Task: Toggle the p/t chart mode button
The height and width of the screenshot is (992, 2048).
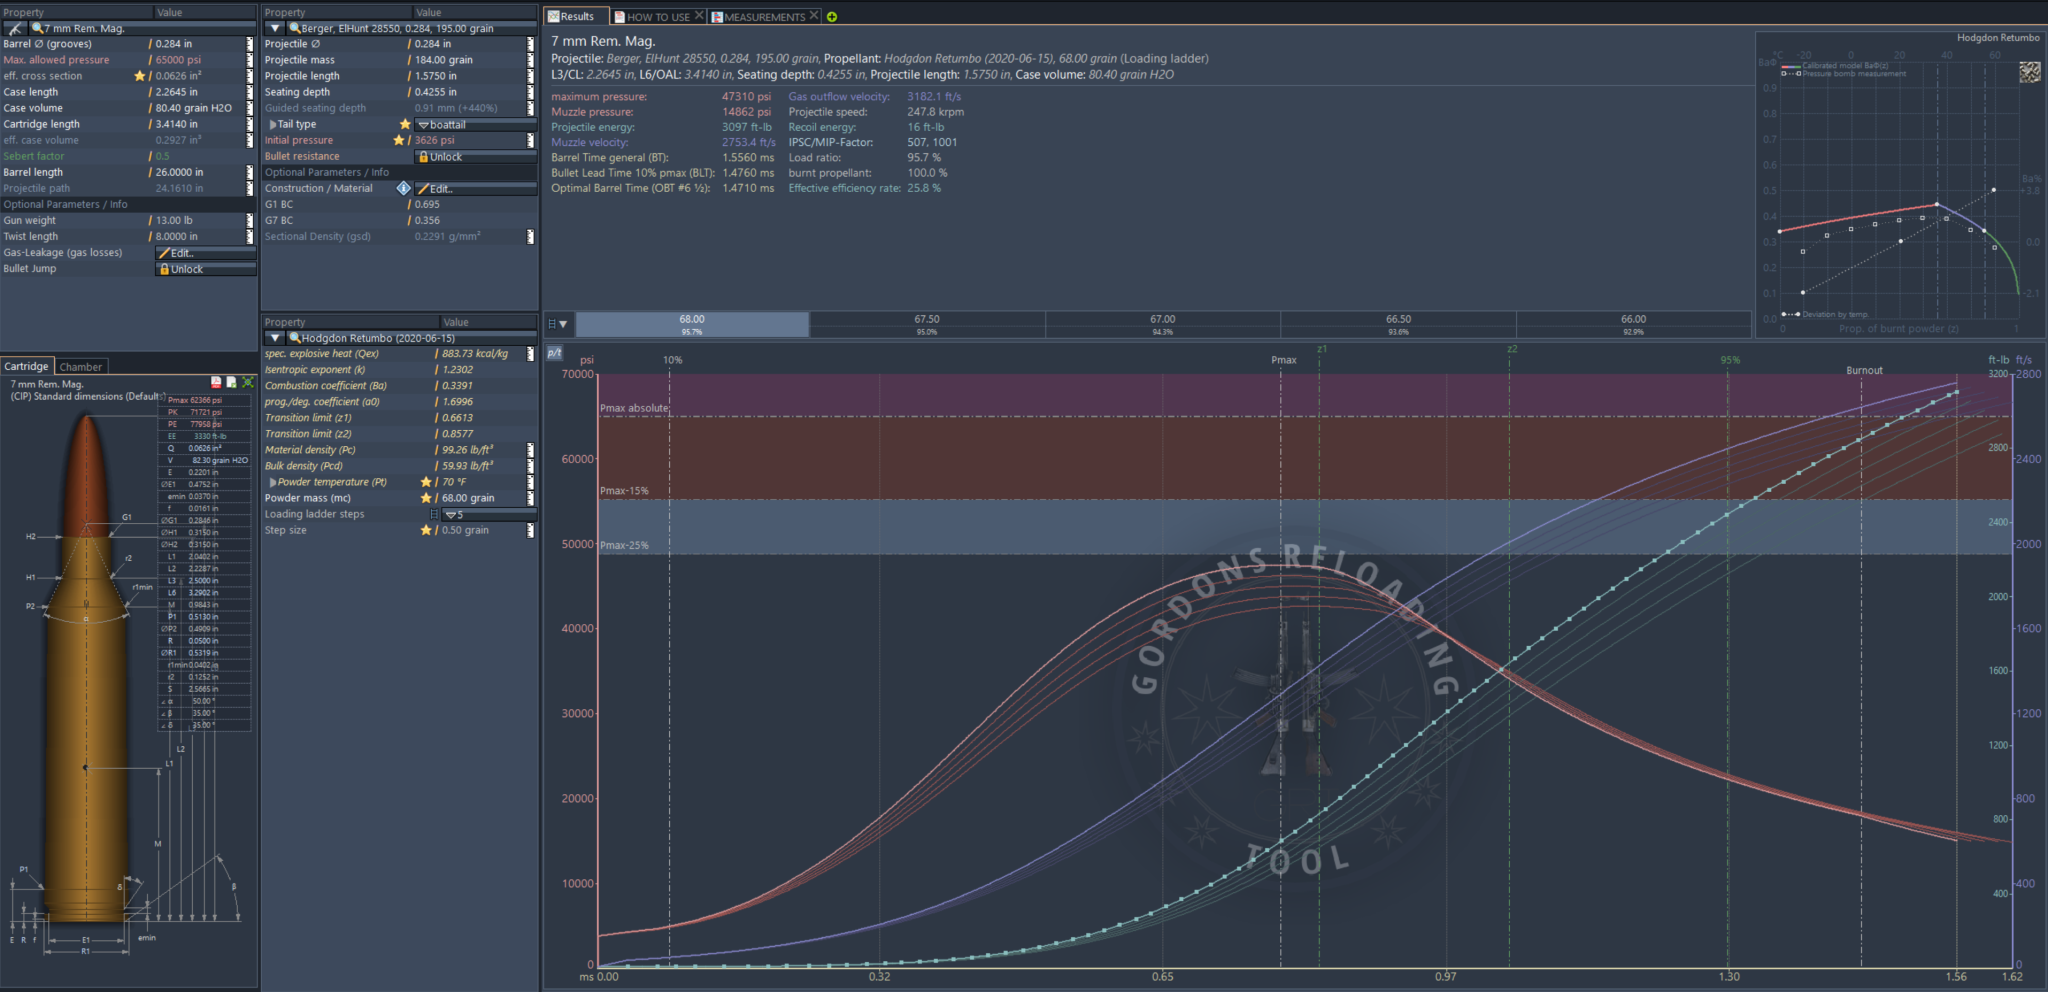Action: tap(554, 353)
